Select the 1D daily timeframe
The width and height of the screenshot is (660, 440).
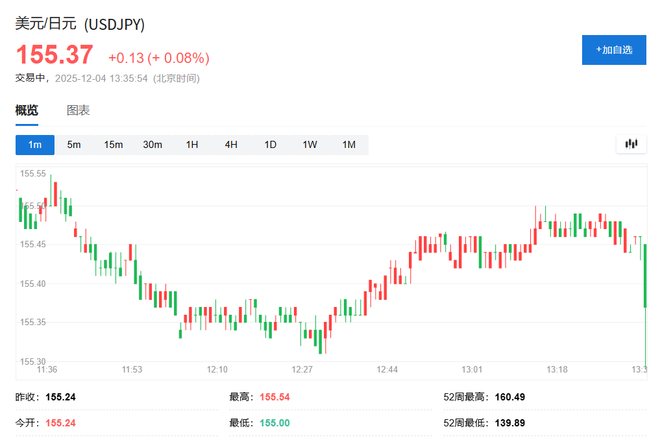(270, 145)
